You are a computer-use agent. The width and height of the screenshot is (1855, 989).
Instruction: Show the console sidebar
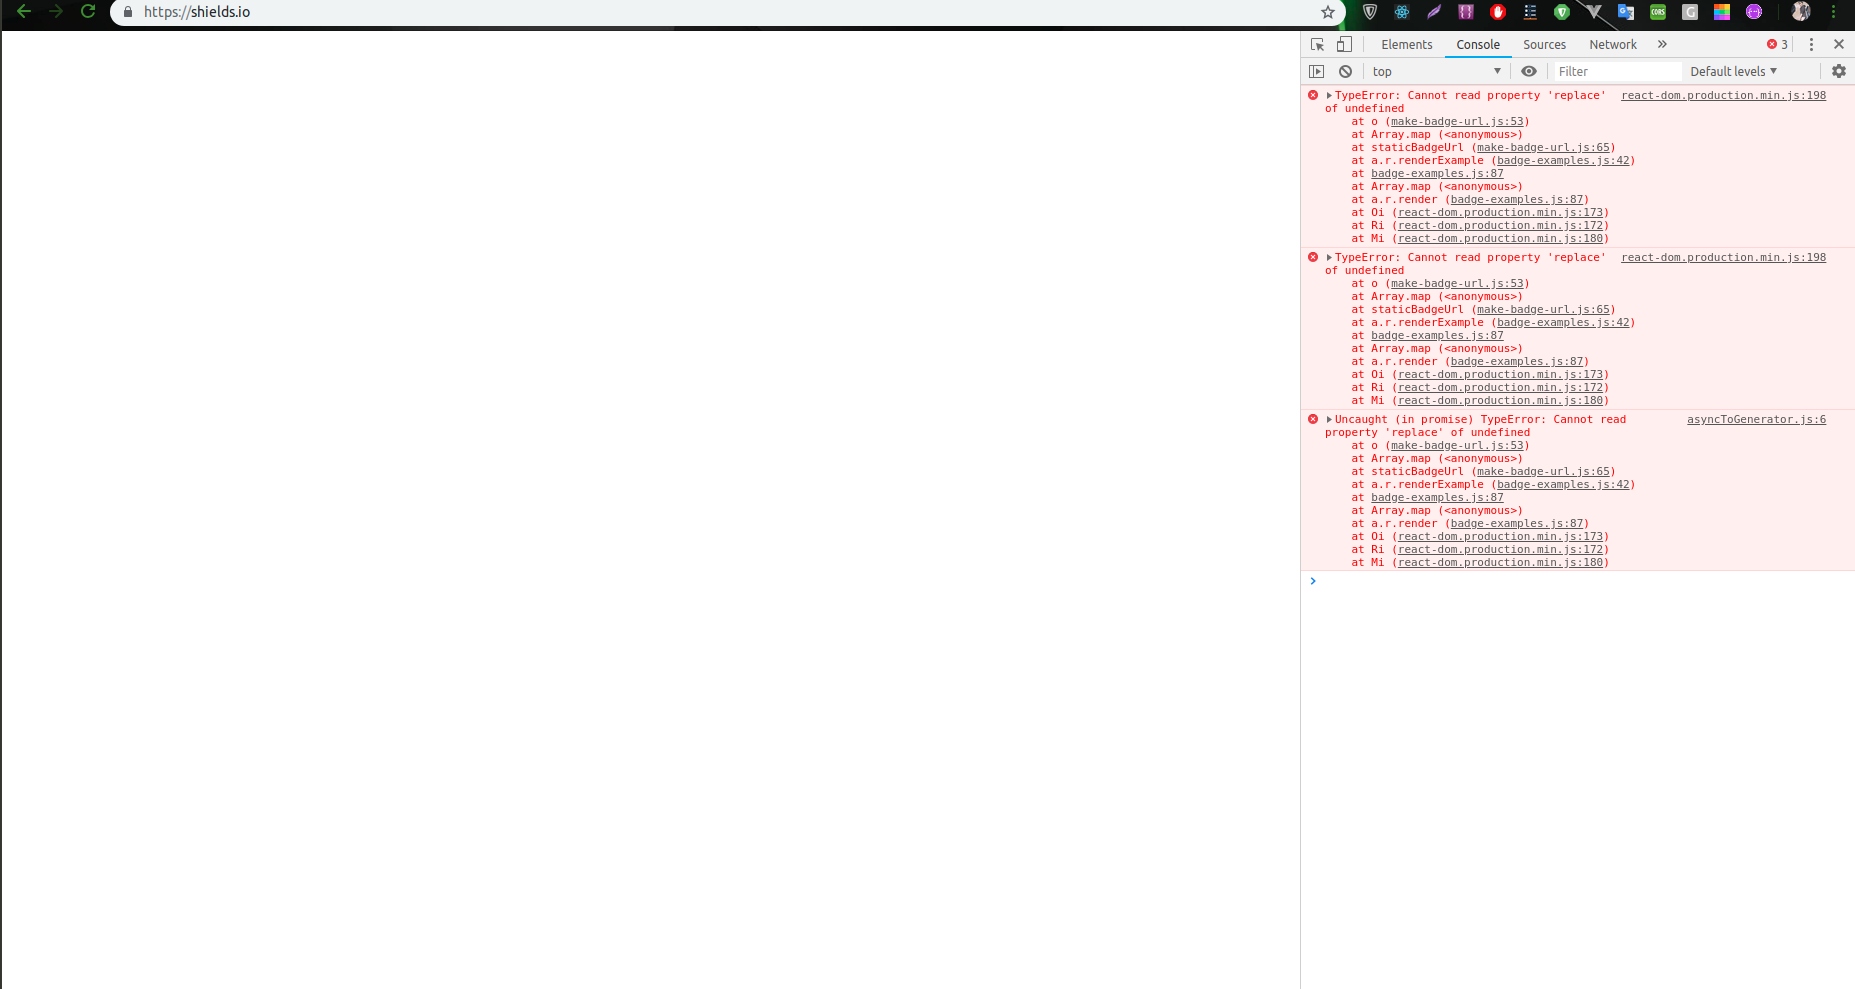click(1316, 71)
